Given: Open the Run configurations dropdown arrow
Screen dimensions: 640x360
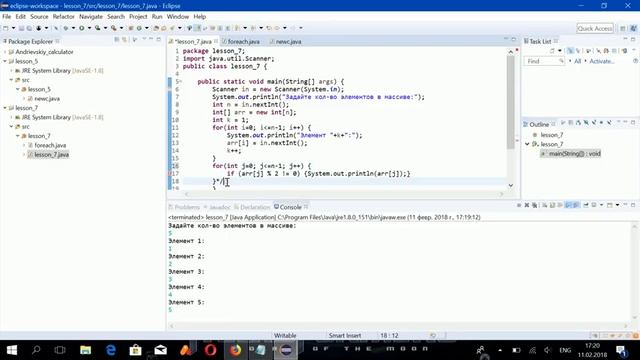Looking at the screenshot, I should [x=89, y=28].
